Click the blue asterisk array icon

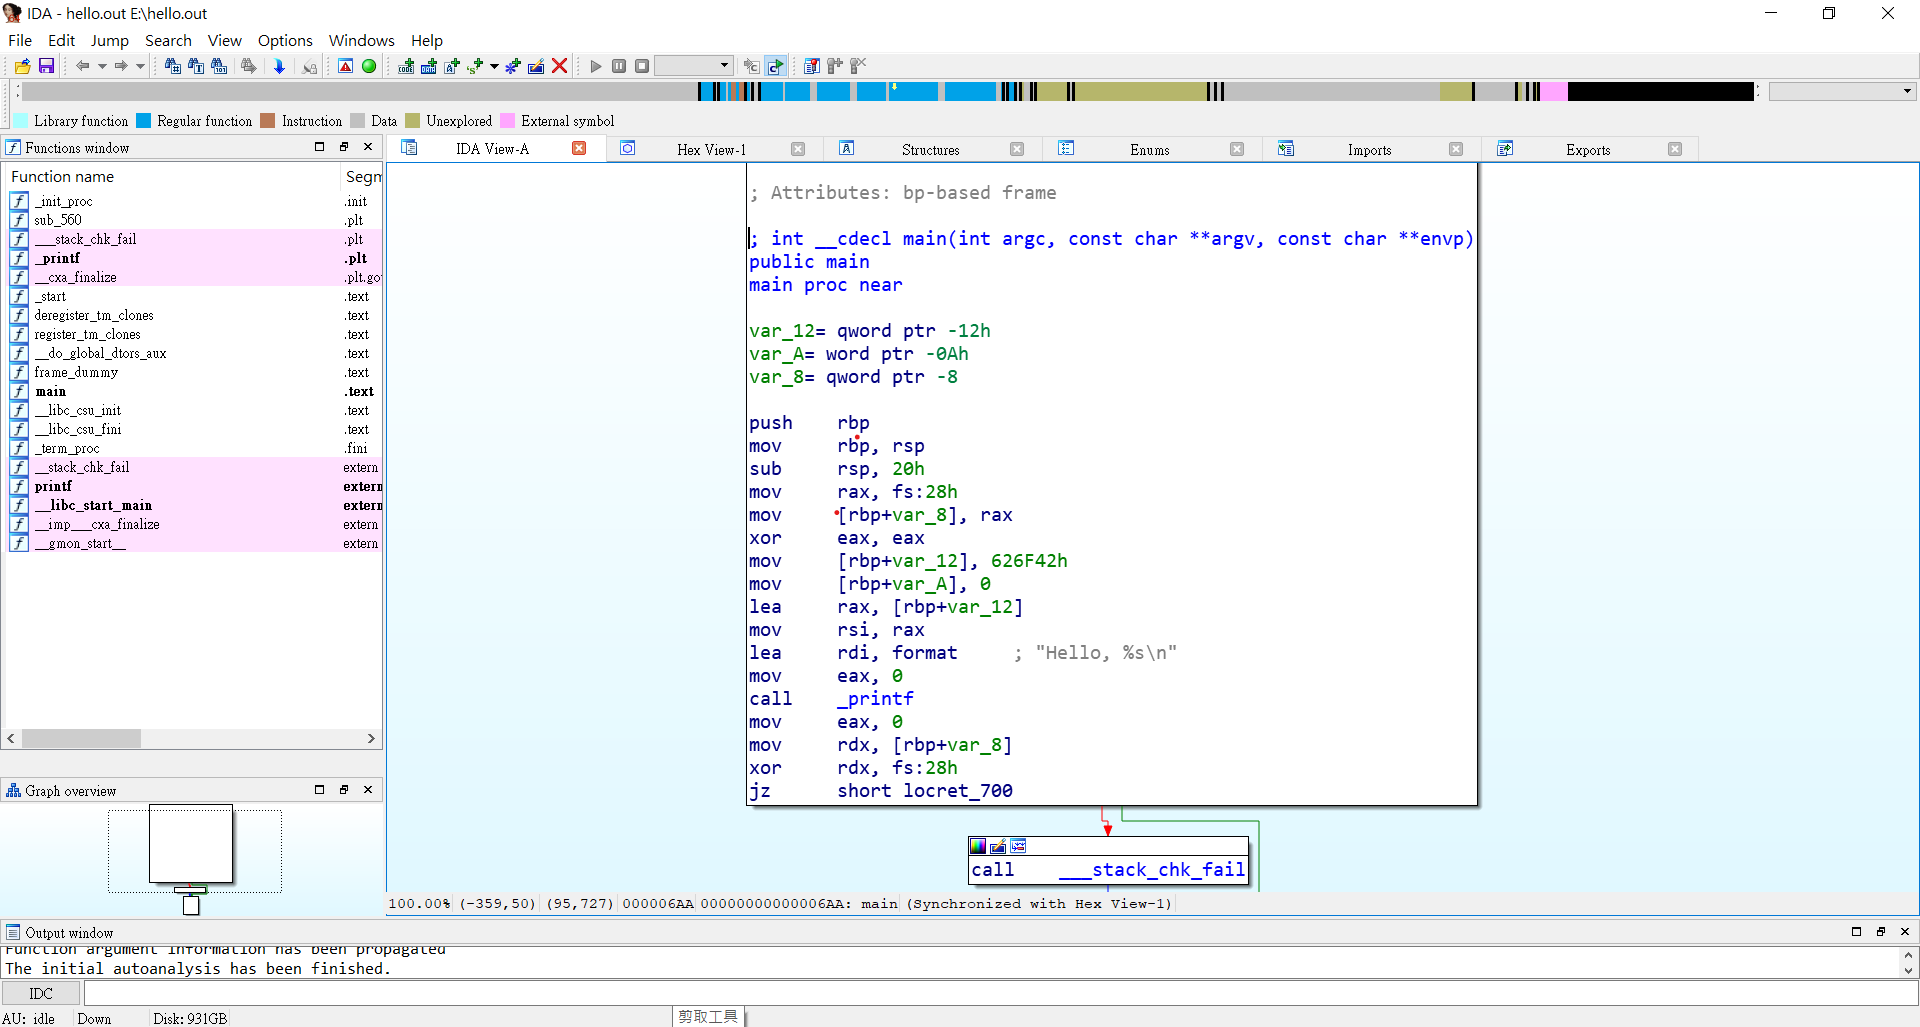[513, 66]
